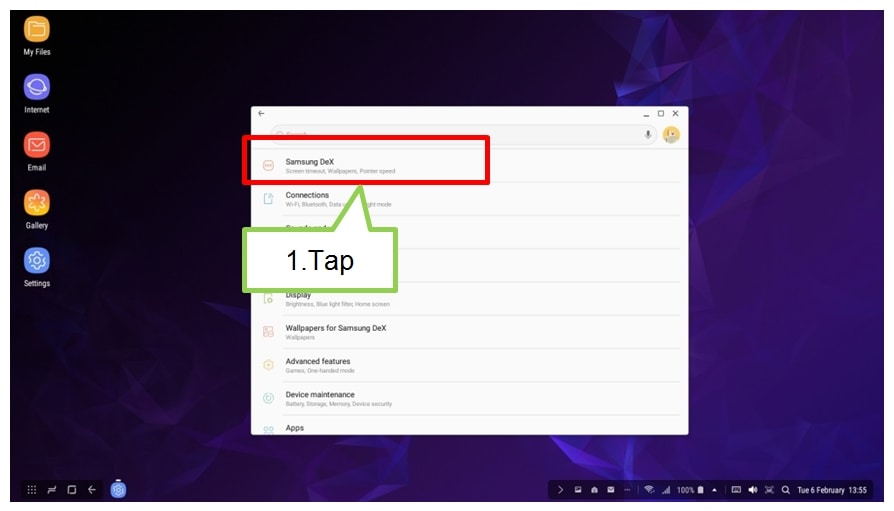Click the 100% battery indicator
This screenshot has width=894, height=511.
point(690,489)
